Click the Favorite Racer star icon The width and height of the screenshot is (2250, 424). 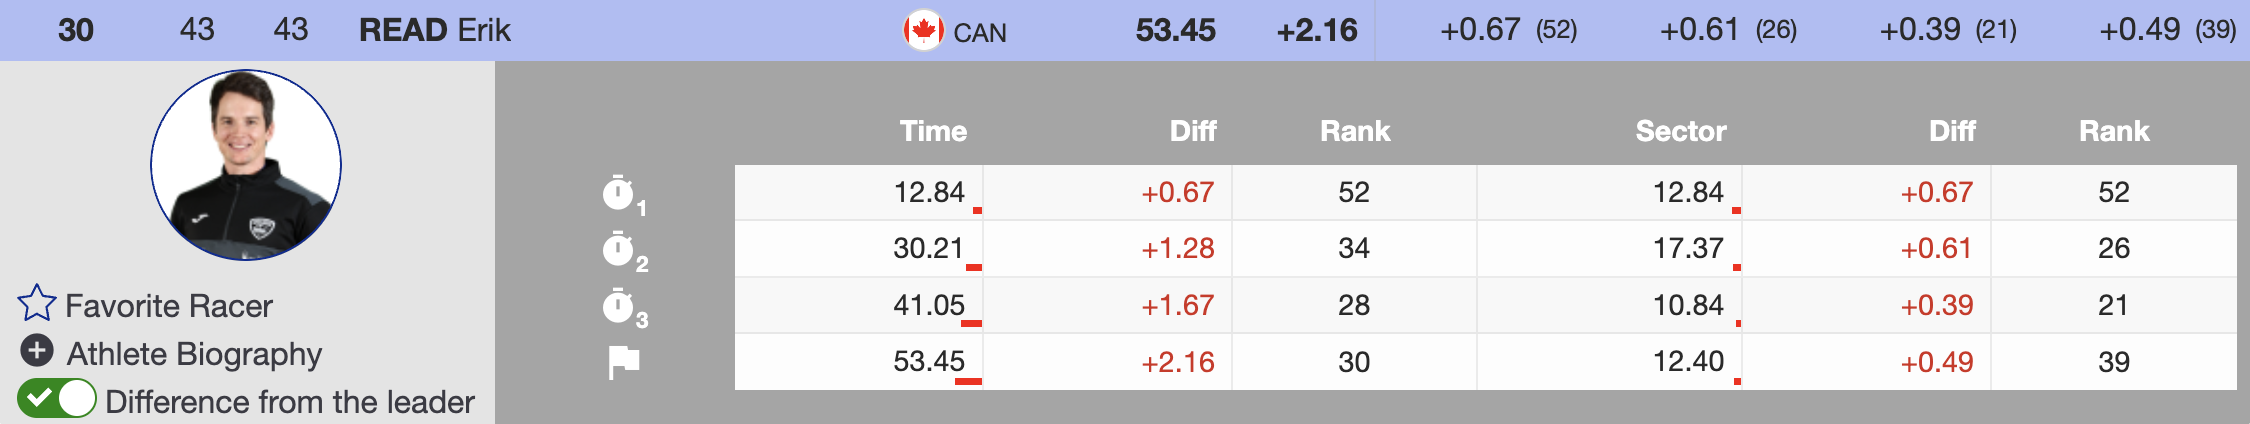[37, 304]
